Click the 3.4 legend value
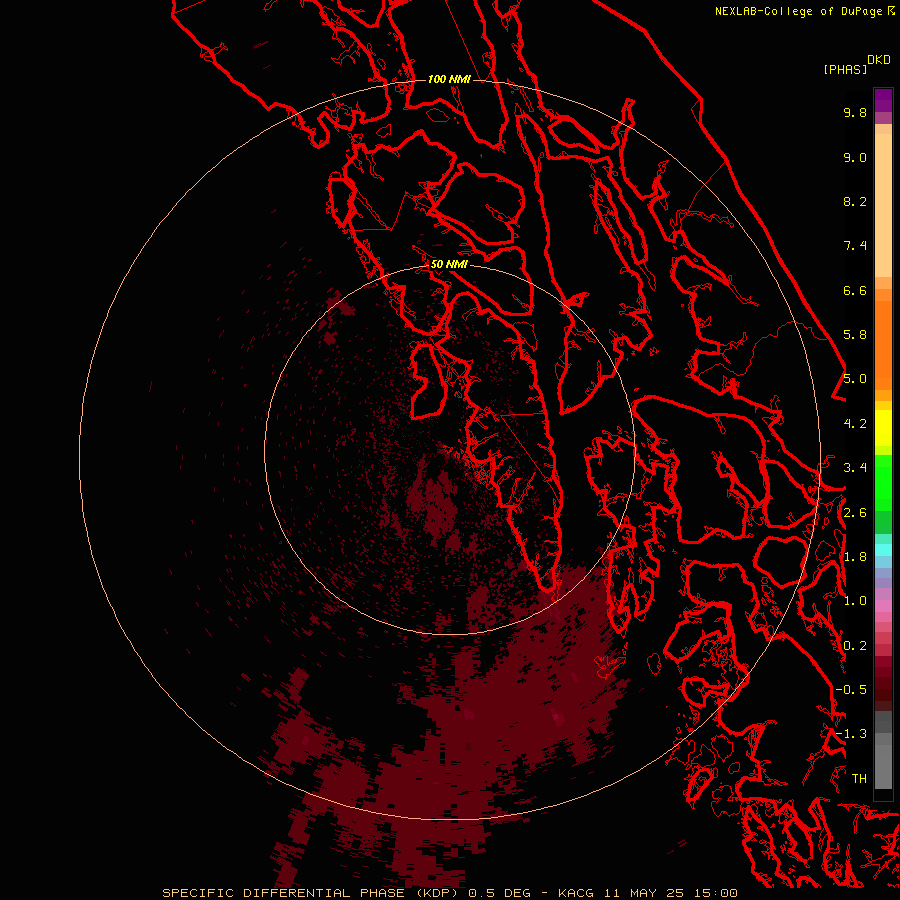 (x=855, y=468)
